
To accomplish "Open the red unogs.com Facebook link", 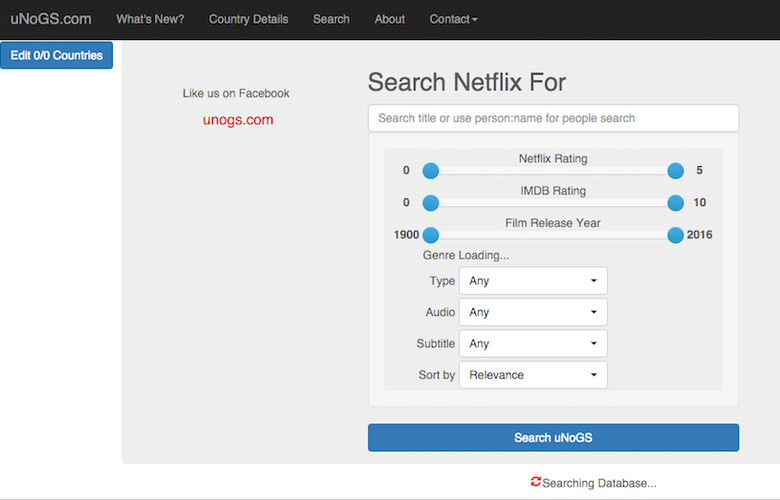I will [x=238, y=119].
